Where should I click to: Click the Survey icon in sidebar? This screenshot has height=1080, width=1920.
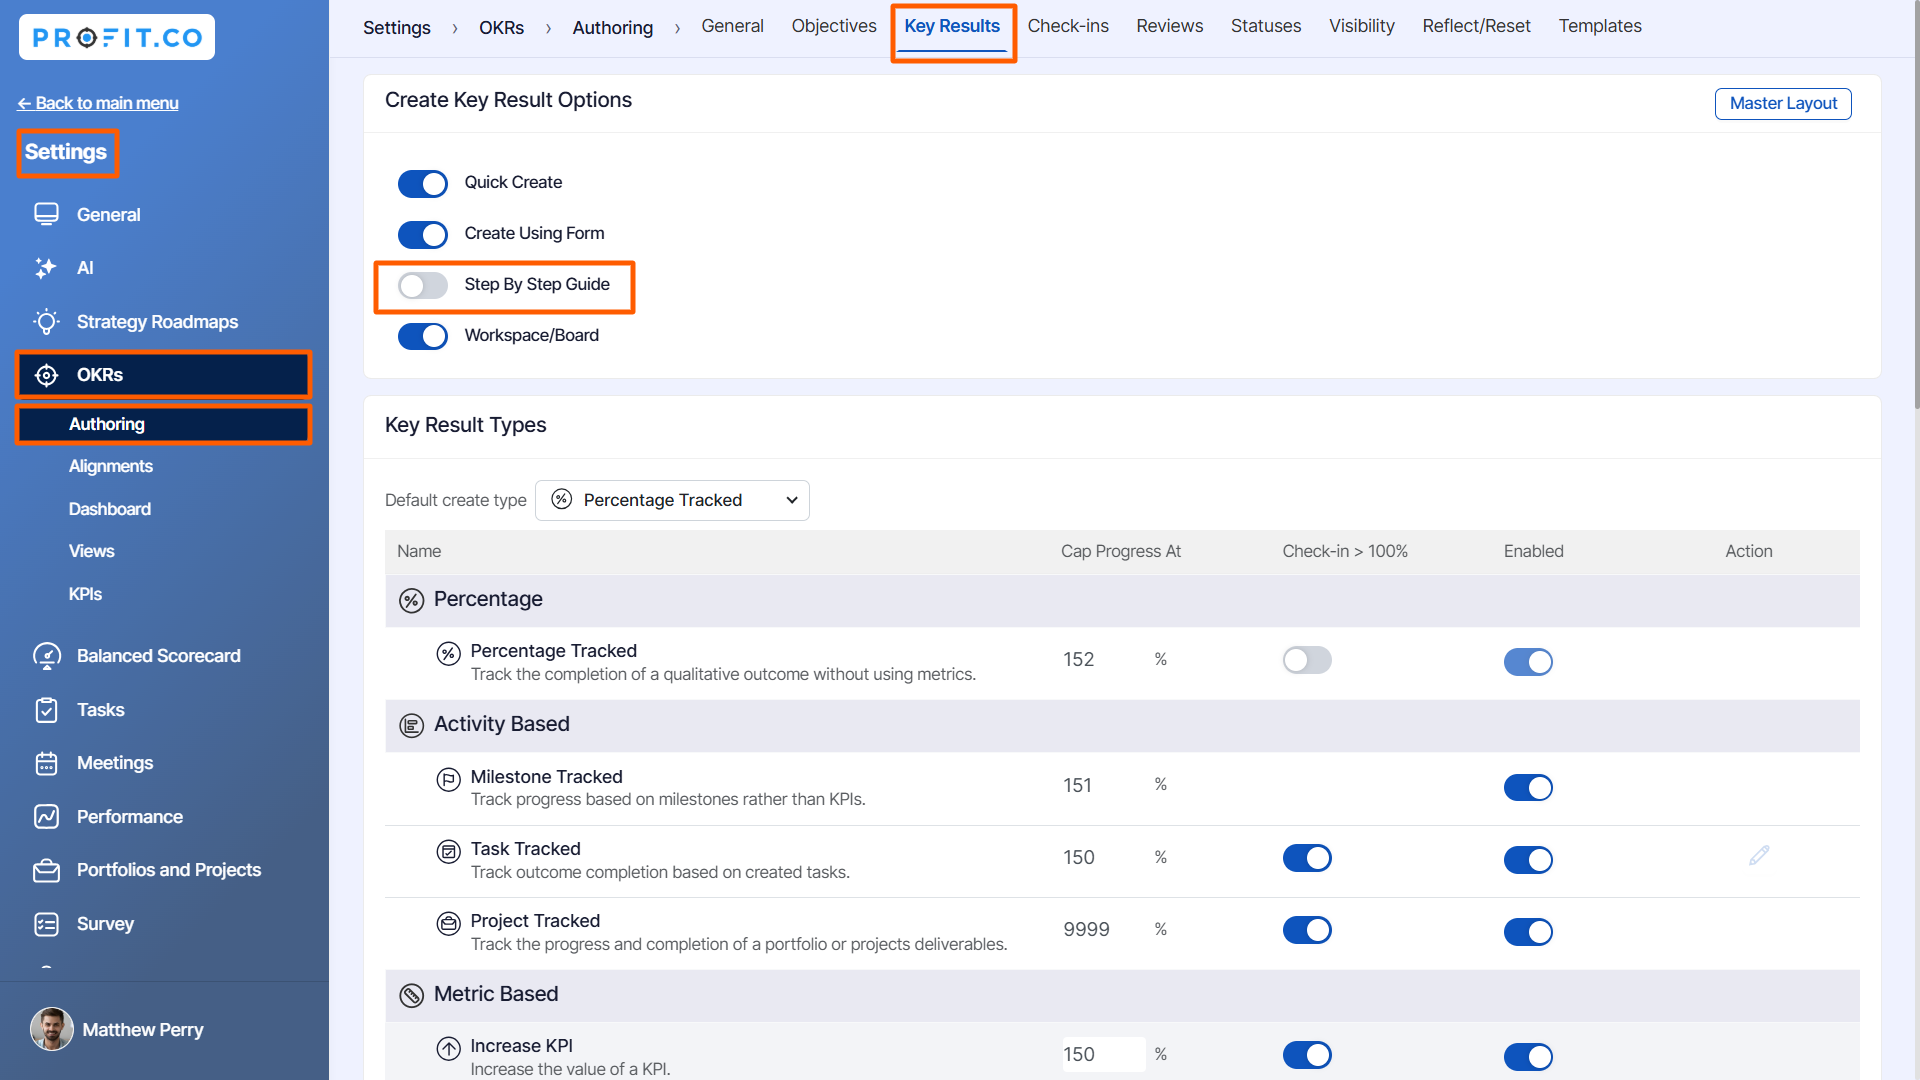tap(46, 924)
